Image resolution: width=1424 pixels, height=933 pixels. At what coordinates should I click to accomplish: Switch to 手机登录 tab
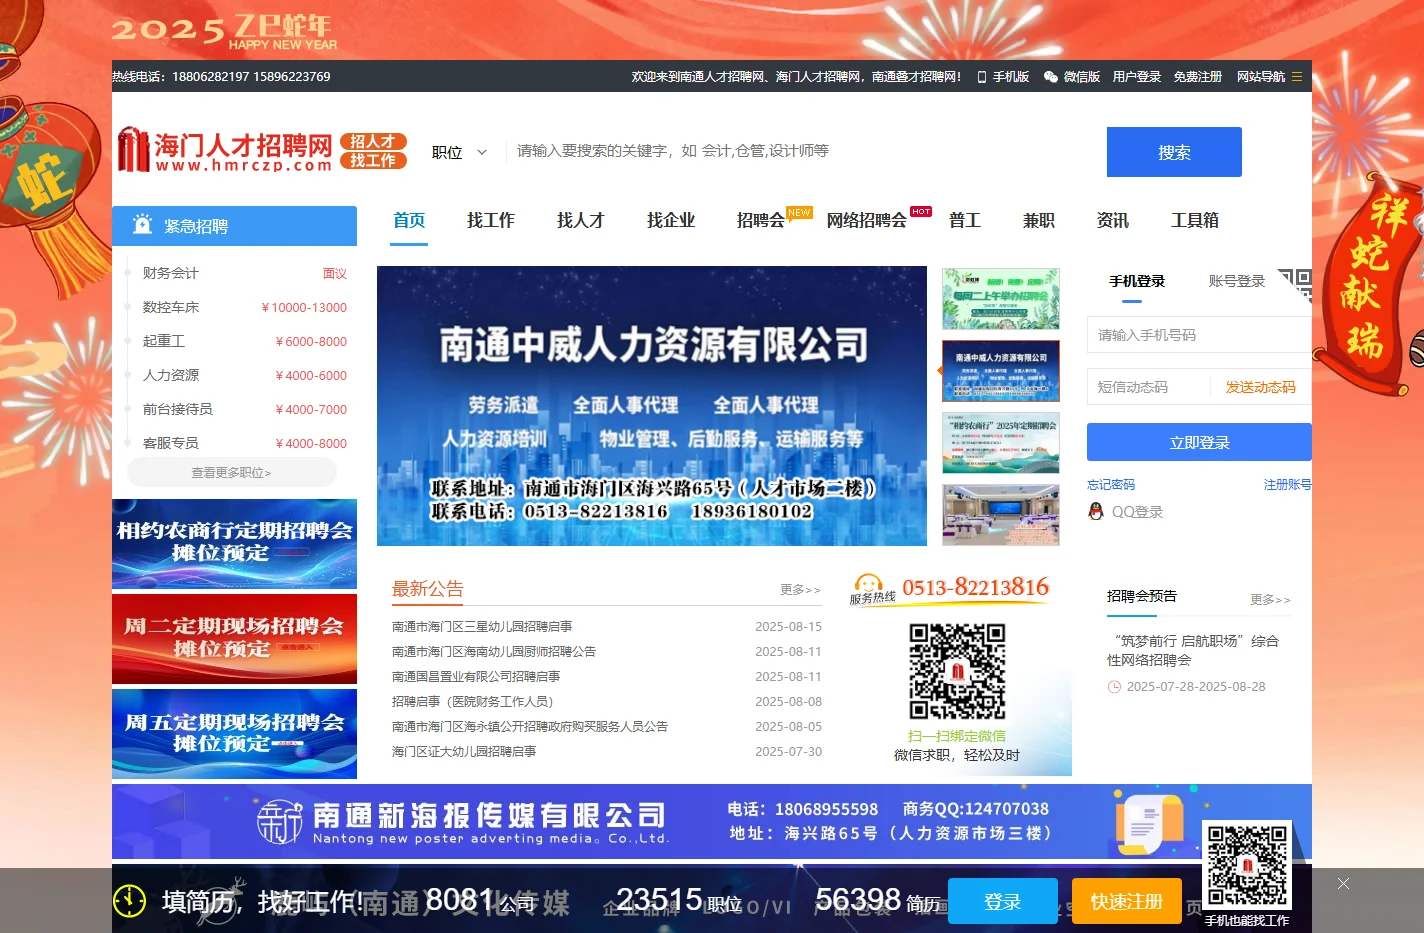click(1137, 281)
